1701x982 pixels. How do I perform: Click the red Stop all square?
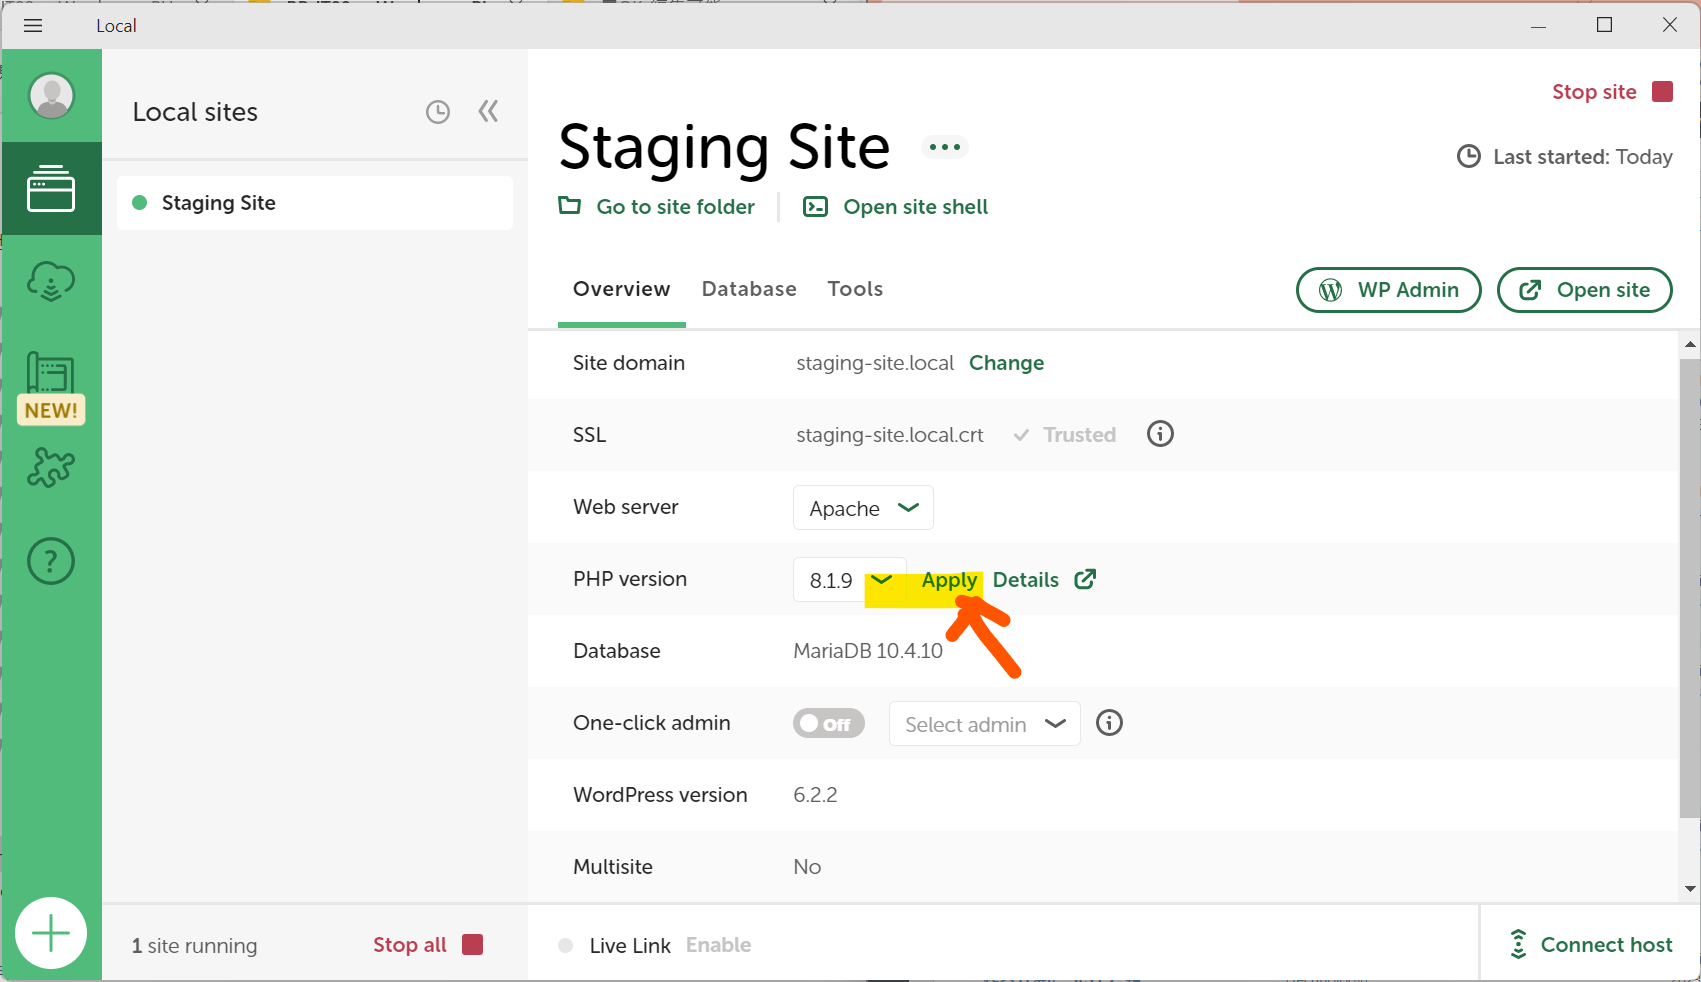click(x=473, y=944)
